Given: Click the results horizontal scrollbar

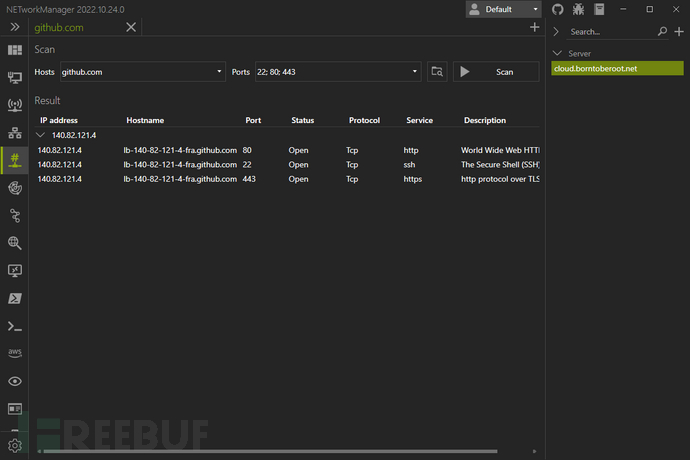Looking at the screenshot, I should coord(270,451).
